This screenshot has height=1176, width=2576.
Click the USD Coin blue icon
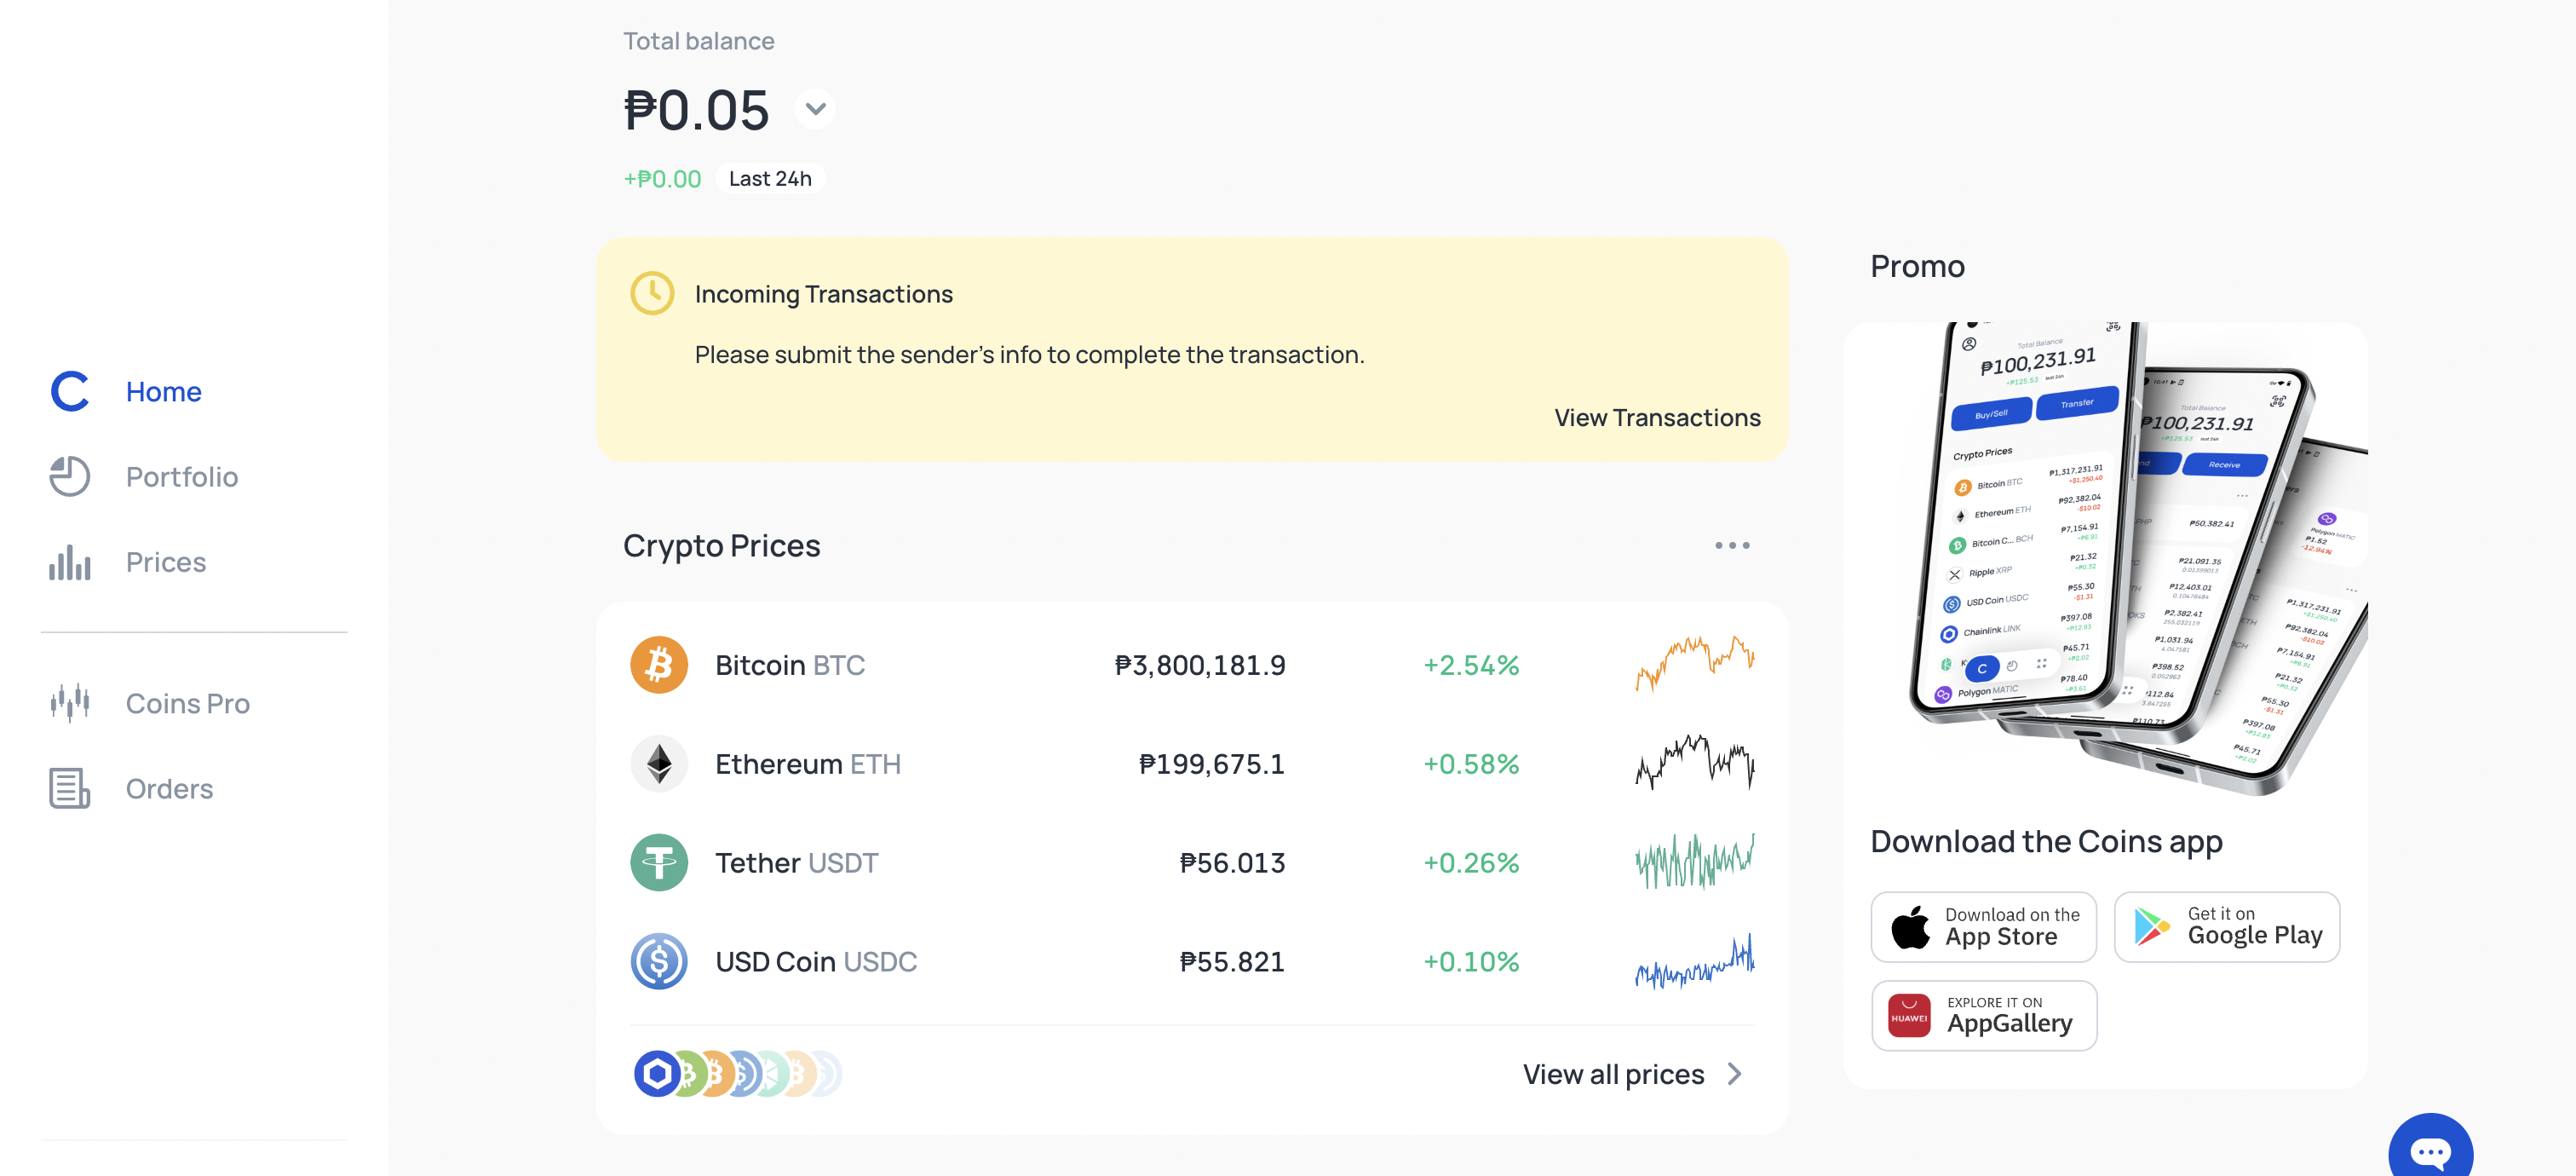pos(659,962)
